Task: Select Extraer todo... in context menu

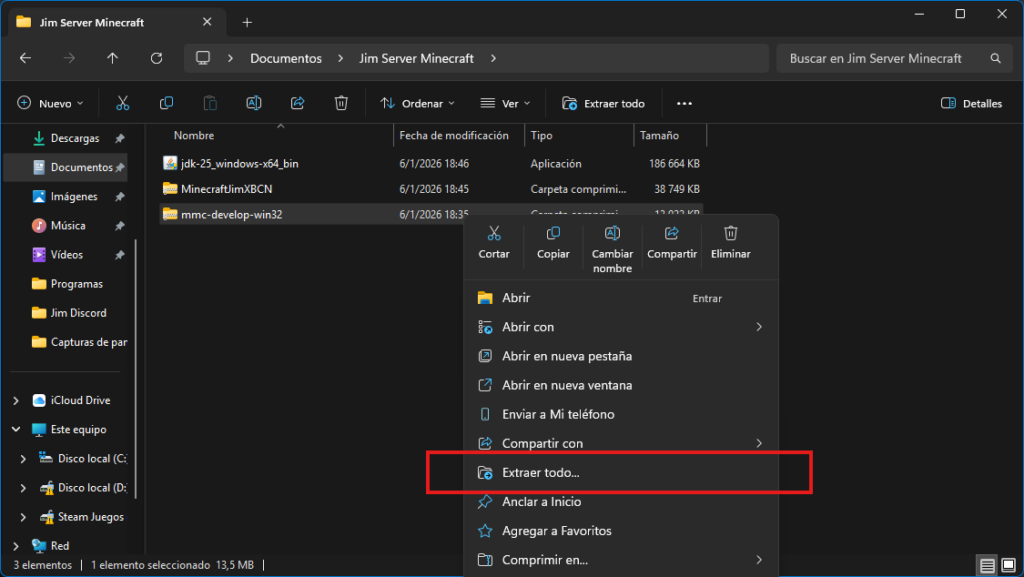Action: tap(540, 473)
